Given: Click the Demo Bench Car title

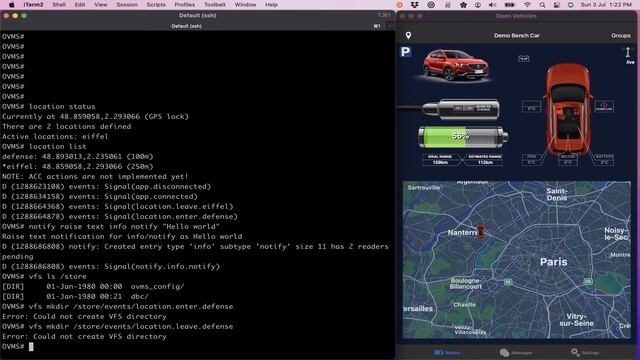Looking at the screenshot, I should (x=517, y=36).
